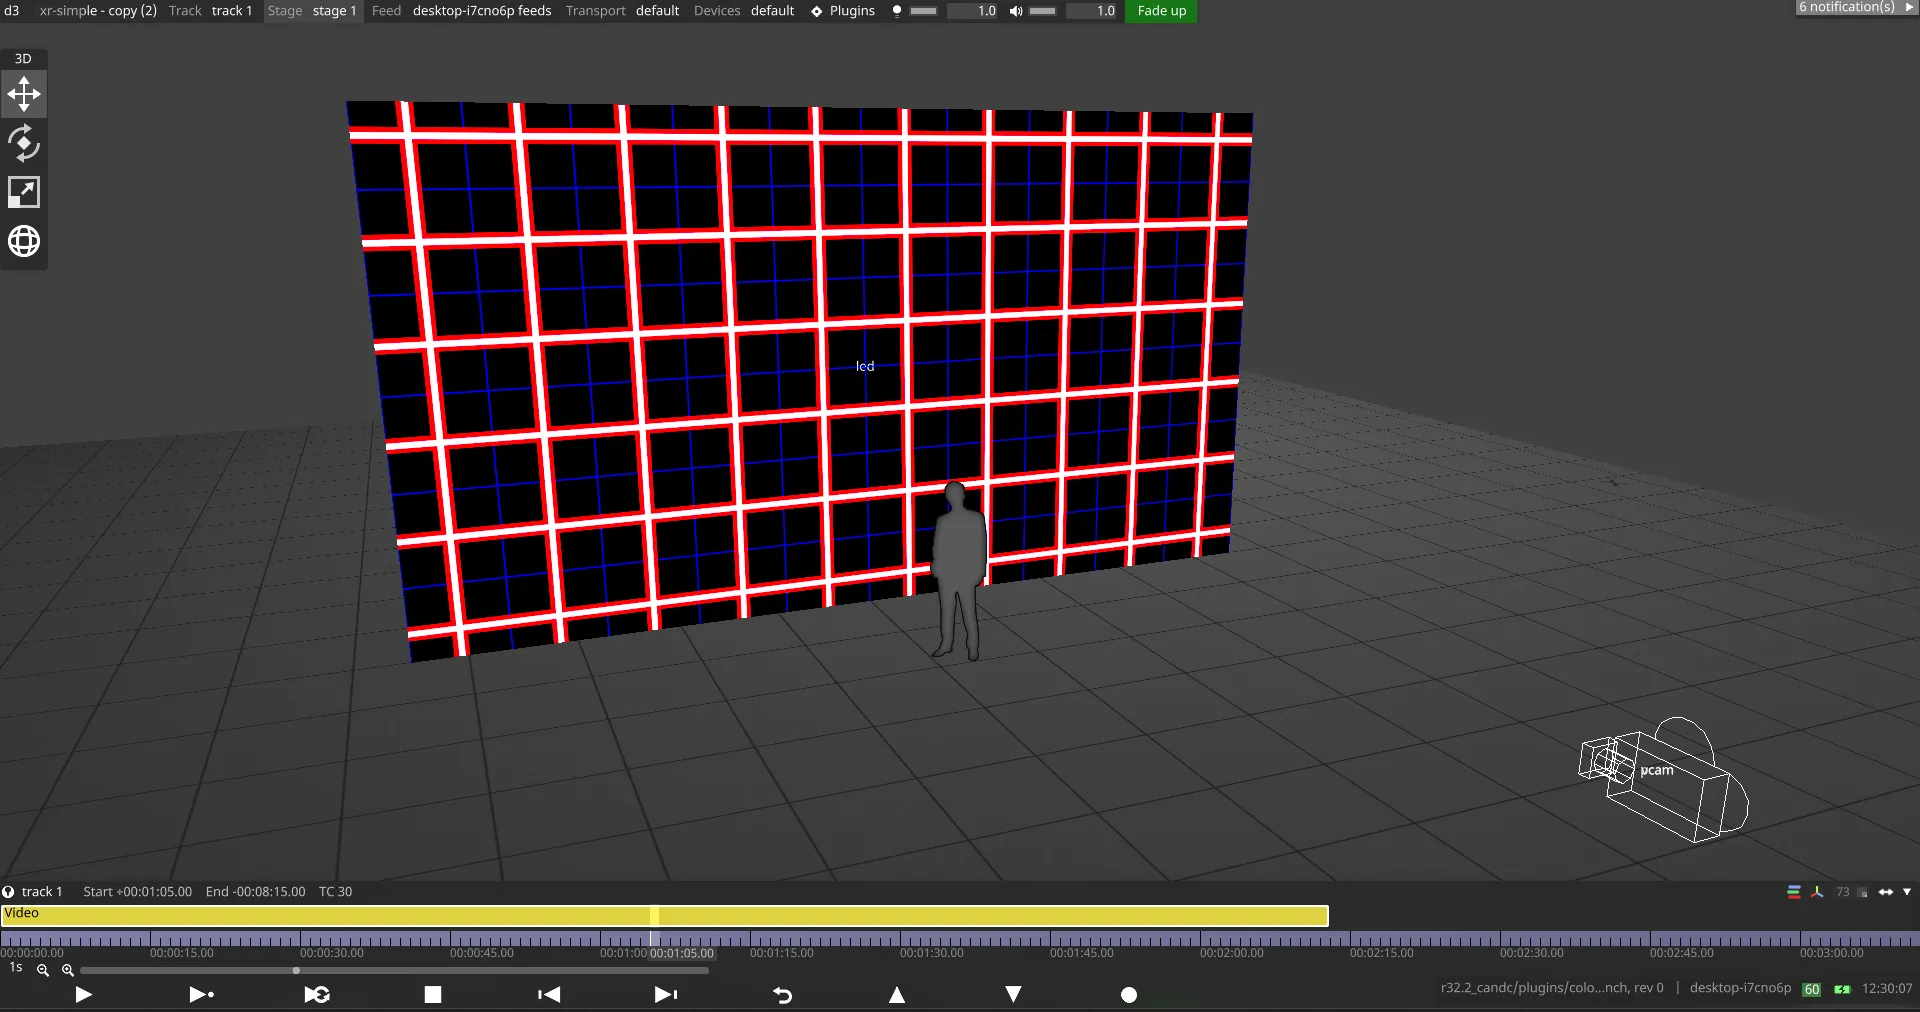Screen dimensions: 1920x1012
Task: Open the desktop-i7cno6p feeds menu
Action: [x=481, y=11]
